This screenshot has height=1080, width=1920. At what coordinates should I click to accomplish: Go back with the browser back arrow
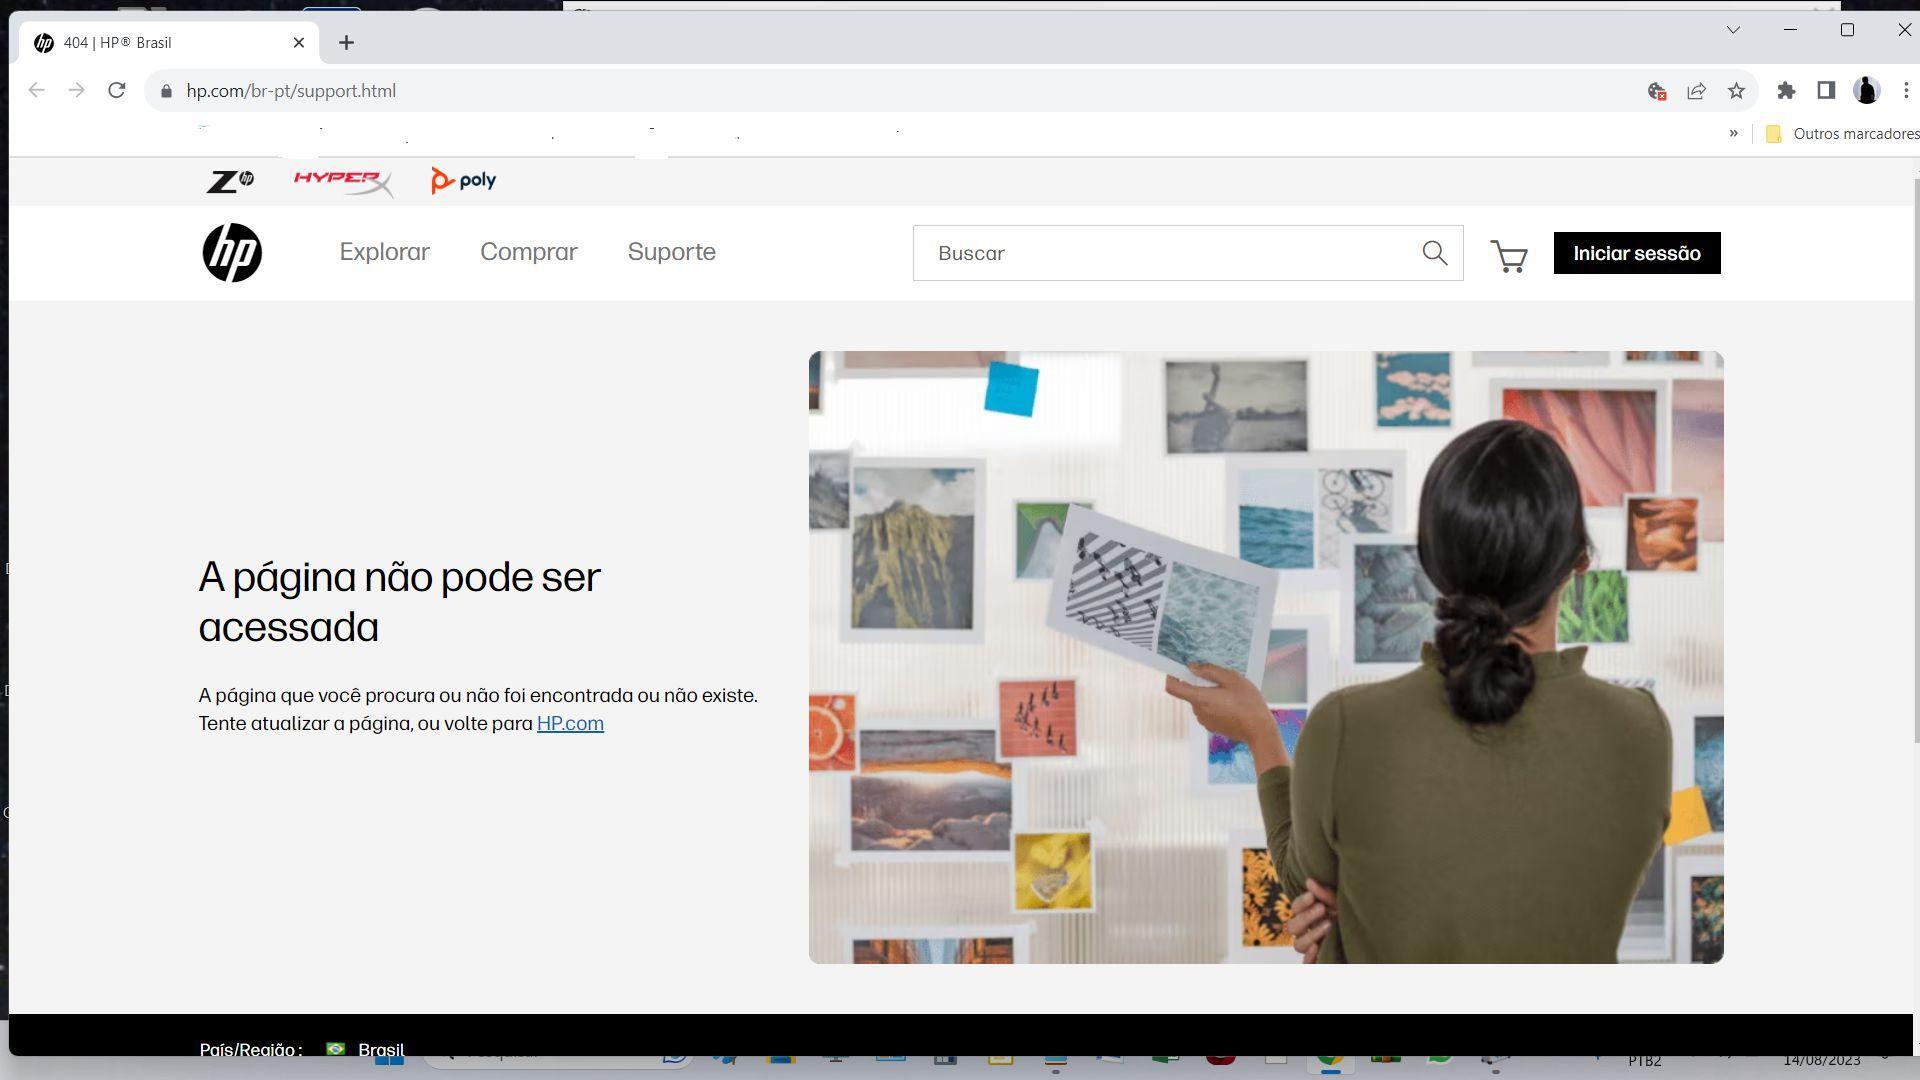37,90
